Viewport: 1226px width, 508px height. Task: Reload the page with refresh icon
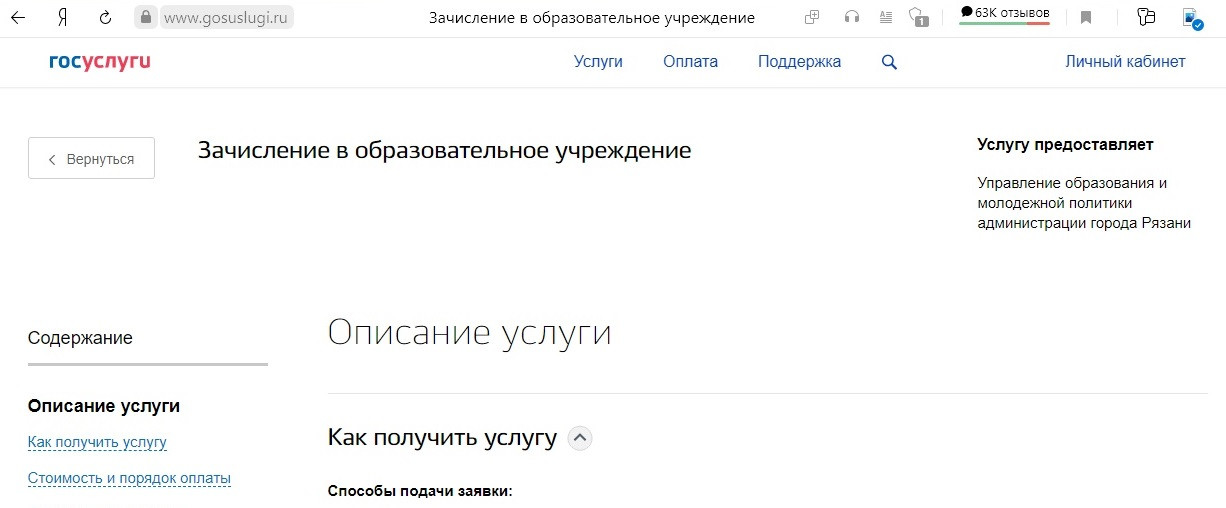[x=105, y=17]
